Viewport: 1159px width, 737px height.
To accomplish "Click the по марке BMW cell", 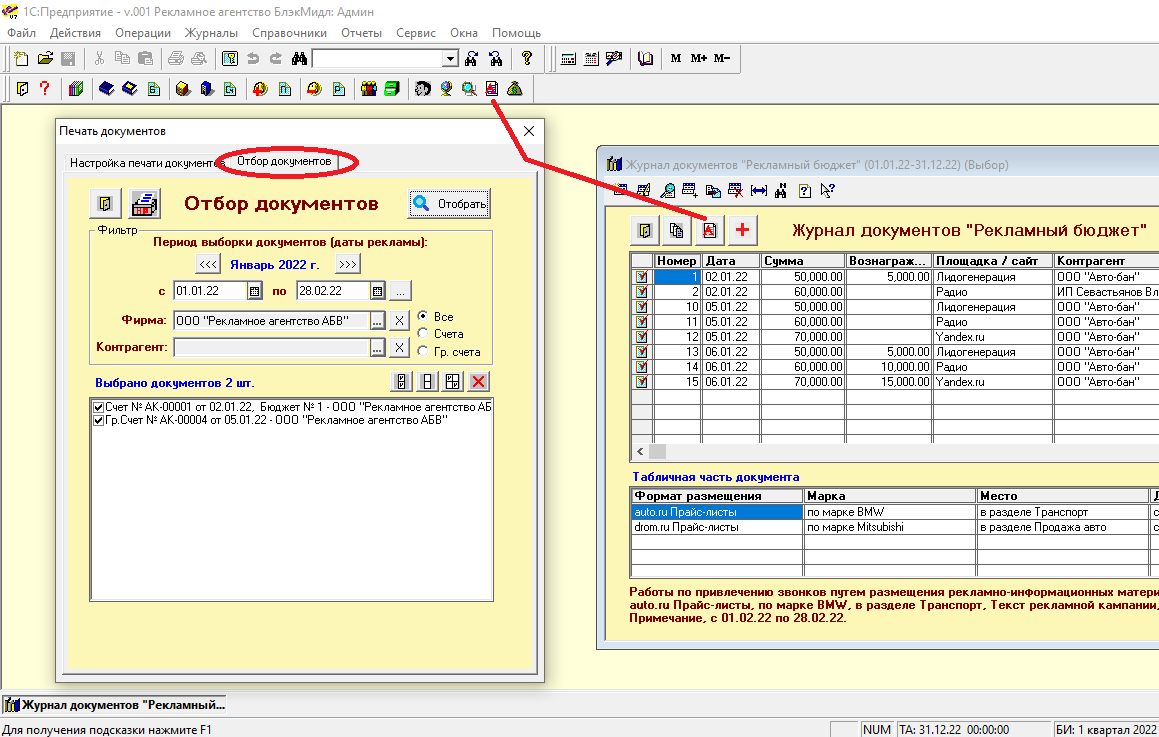I will (x=889, y=512).
